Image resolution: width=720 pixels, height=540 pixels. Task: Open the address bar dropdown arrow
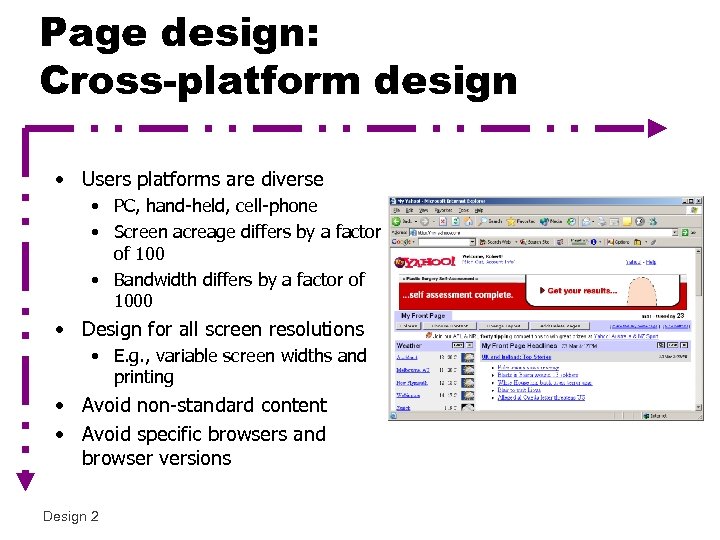click(675, 232)
